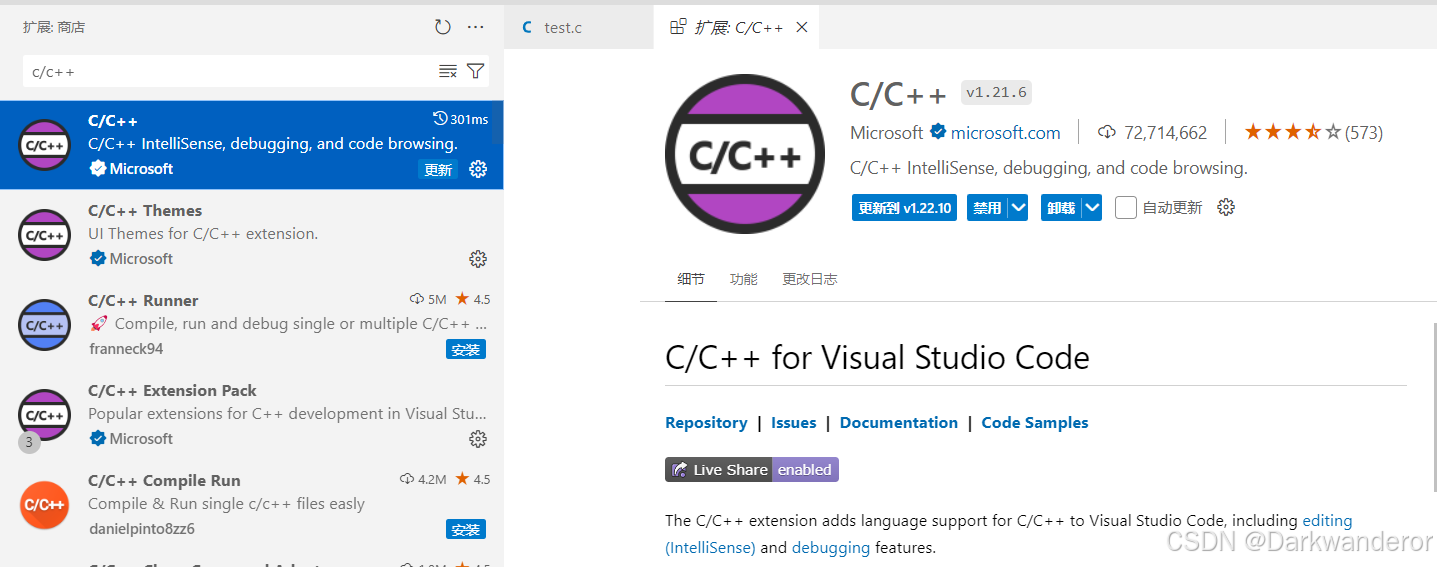1437x567 pixels.
Task: Expand the uninstall button dropdown arrow
Action: click(1092, 208)
